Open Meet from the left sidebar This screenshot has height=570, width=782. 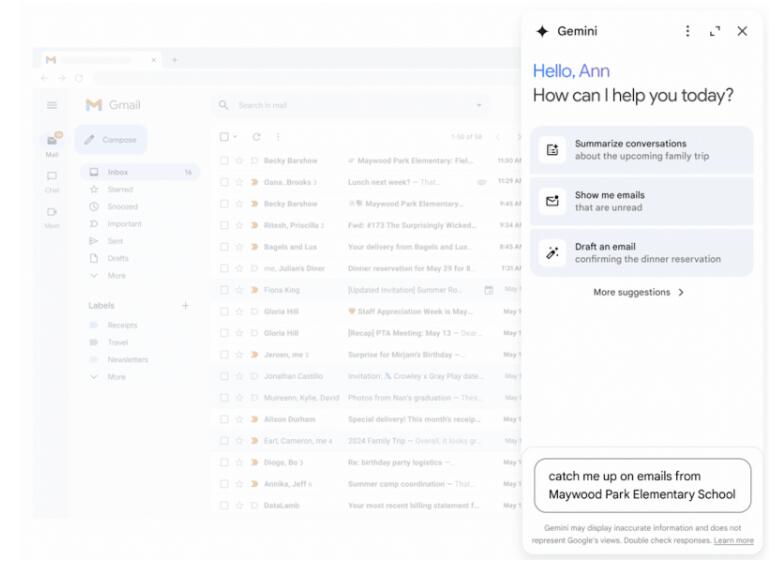[x=52, y=215]
